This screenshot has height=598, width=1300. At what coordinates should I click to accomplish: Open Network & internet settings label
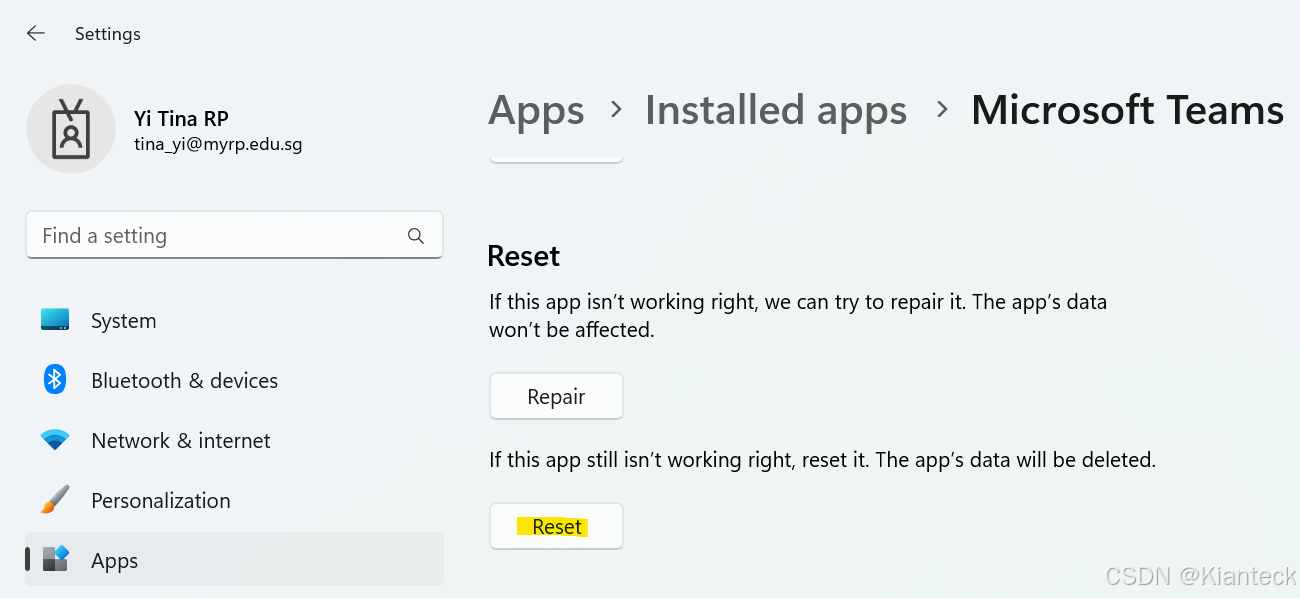coord(181,441)
